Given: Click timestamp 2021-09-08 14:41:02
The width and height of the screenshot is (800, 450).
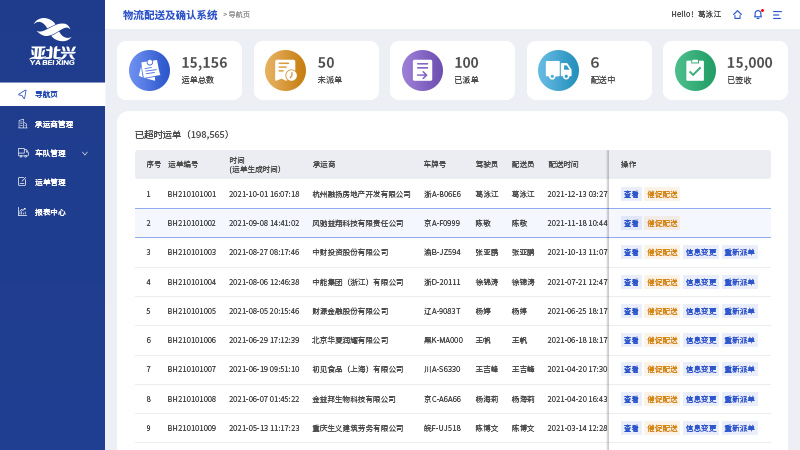Looking at the screenshot, I should (x=264, y=223).
